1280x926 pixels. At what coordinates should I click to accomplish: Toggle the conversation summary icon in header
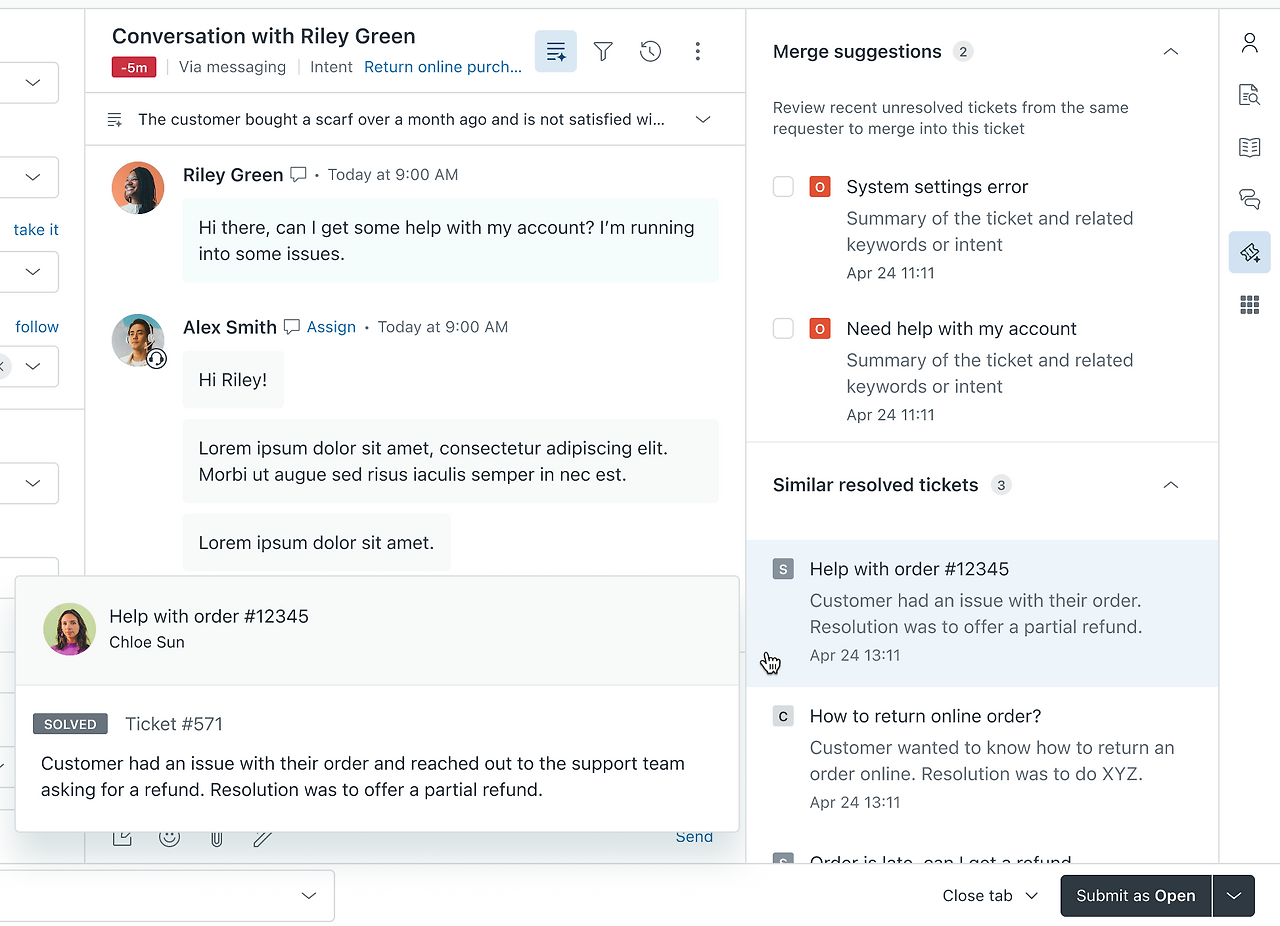point(556,51)
